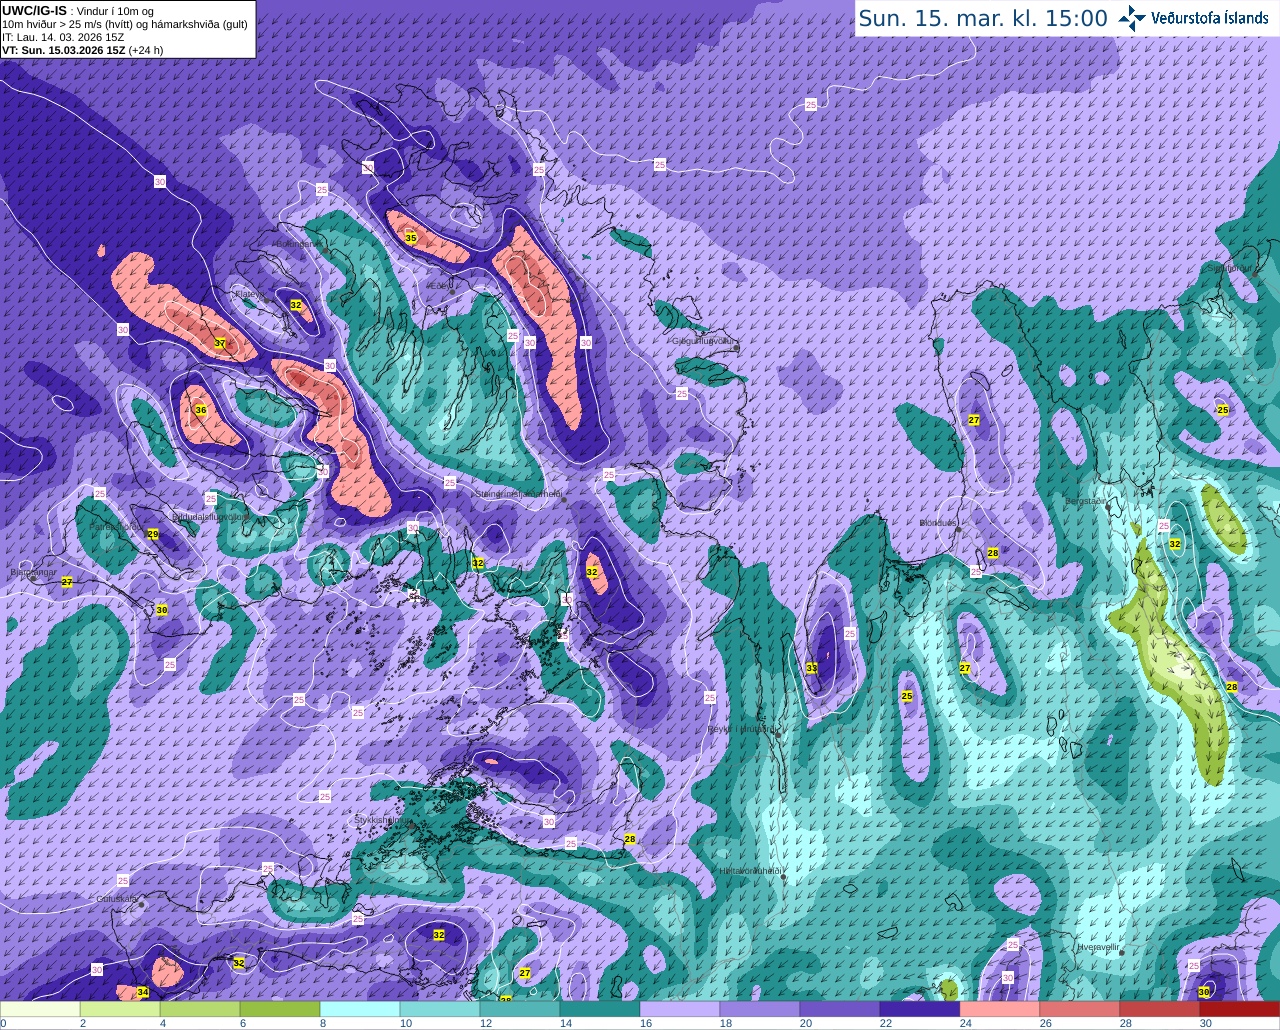Click the '10m hviður > 25 m/s' description line
Screen dimensions: 1280x1030
pyautogui.click(x=125, y=23)
